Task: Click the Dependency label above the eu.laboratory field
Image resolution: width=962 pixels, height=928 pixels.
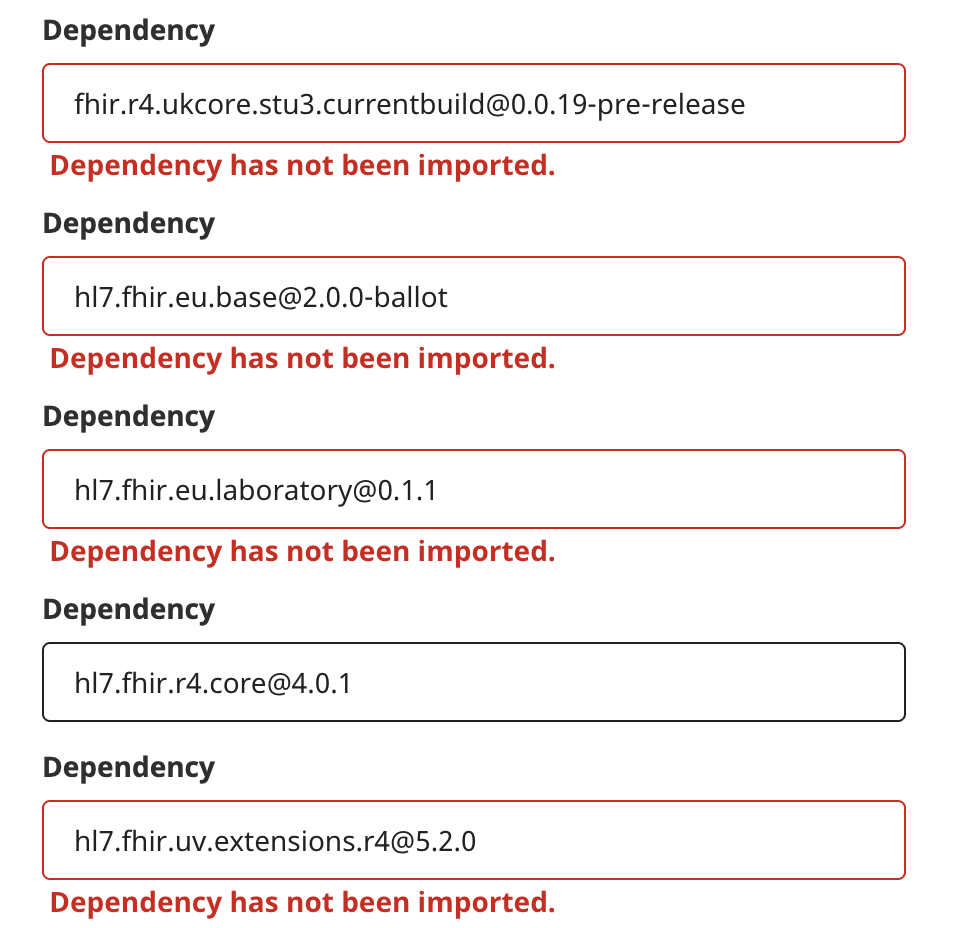Action: click(129, 417)
